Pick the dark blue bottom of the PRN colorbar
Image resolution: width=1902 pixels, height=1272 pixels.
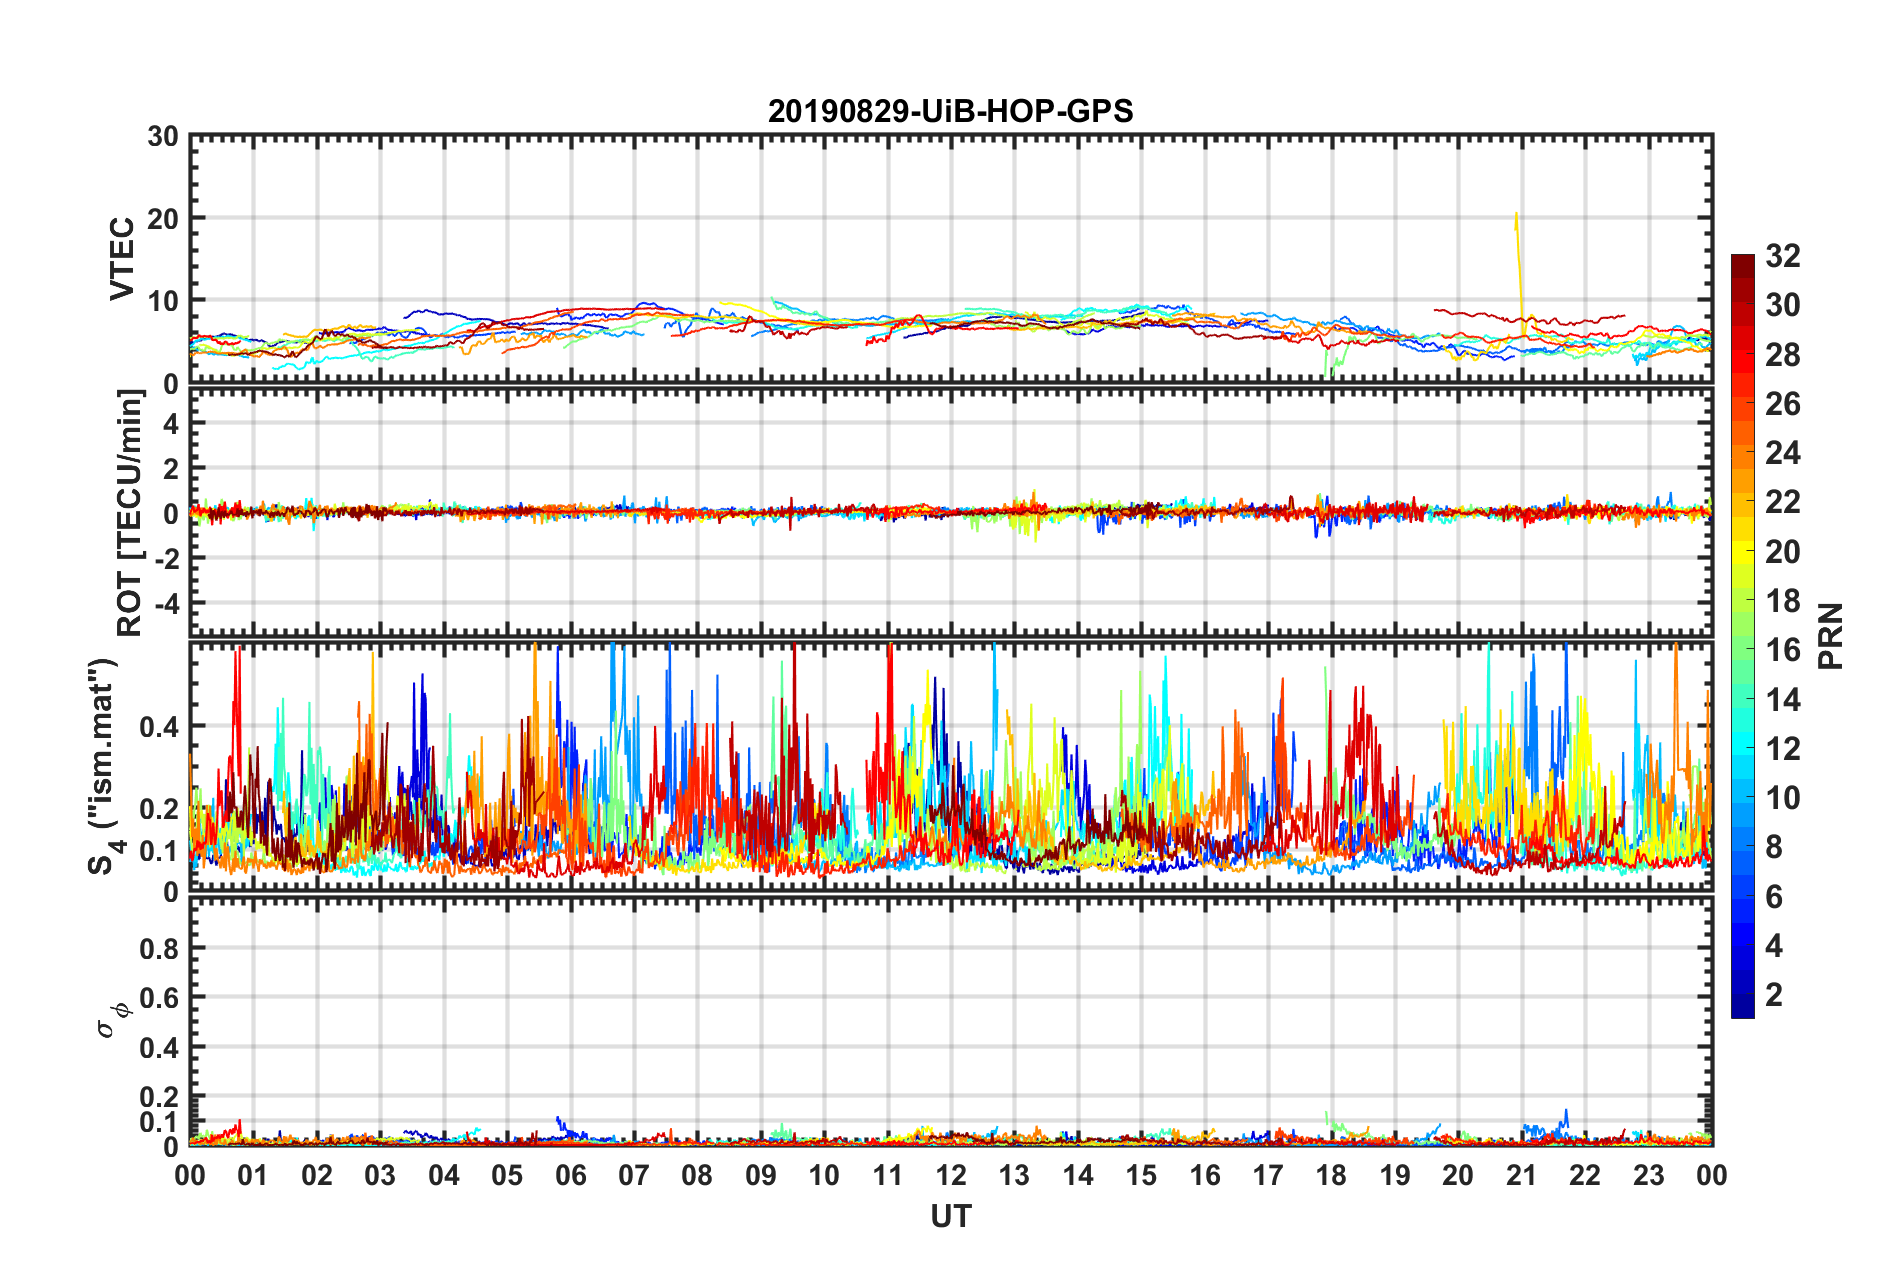coord(1742,1008)
